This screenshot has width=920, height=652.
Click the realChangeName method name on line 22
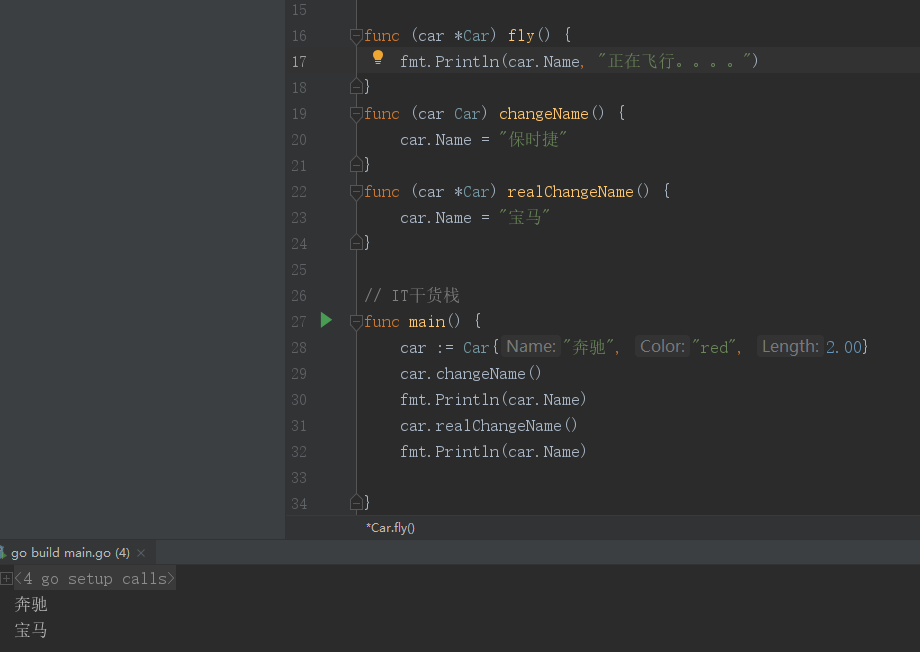click(x=570, y=192)
